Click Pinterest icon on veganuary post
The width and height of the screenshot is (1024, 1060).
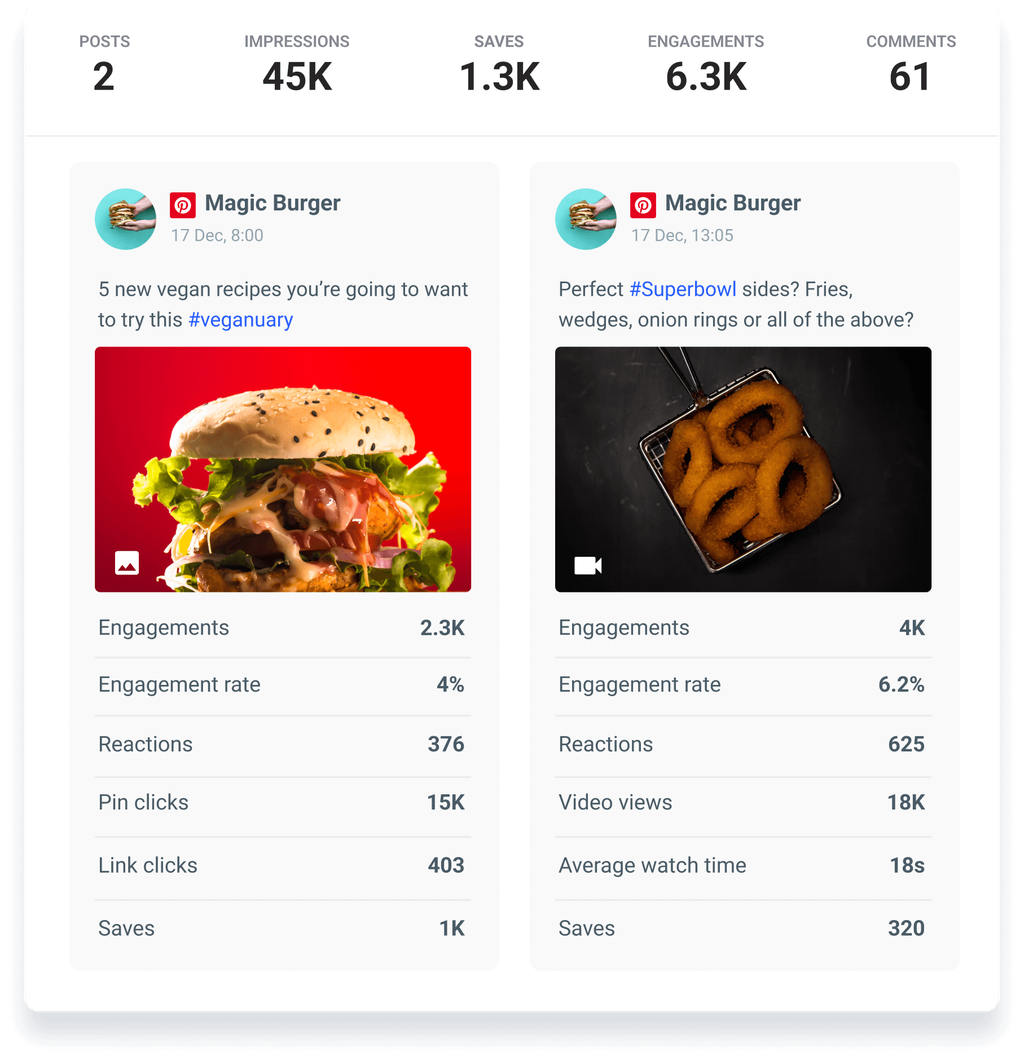(x=182, y=205)
